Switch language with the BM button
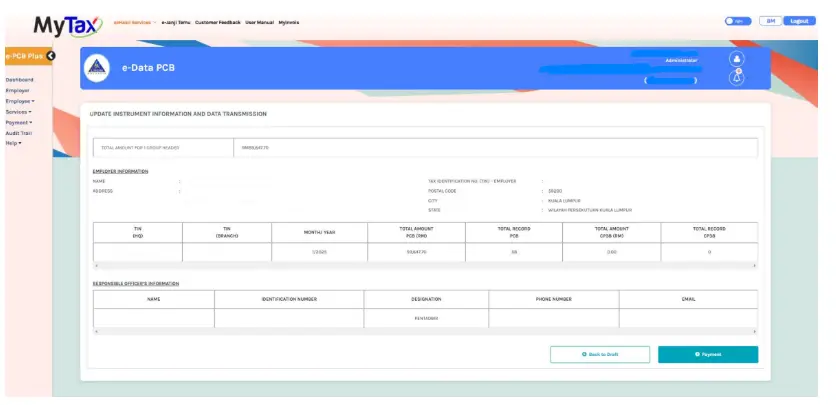This screenshot has height=405, width=836. tap(770, 21)
